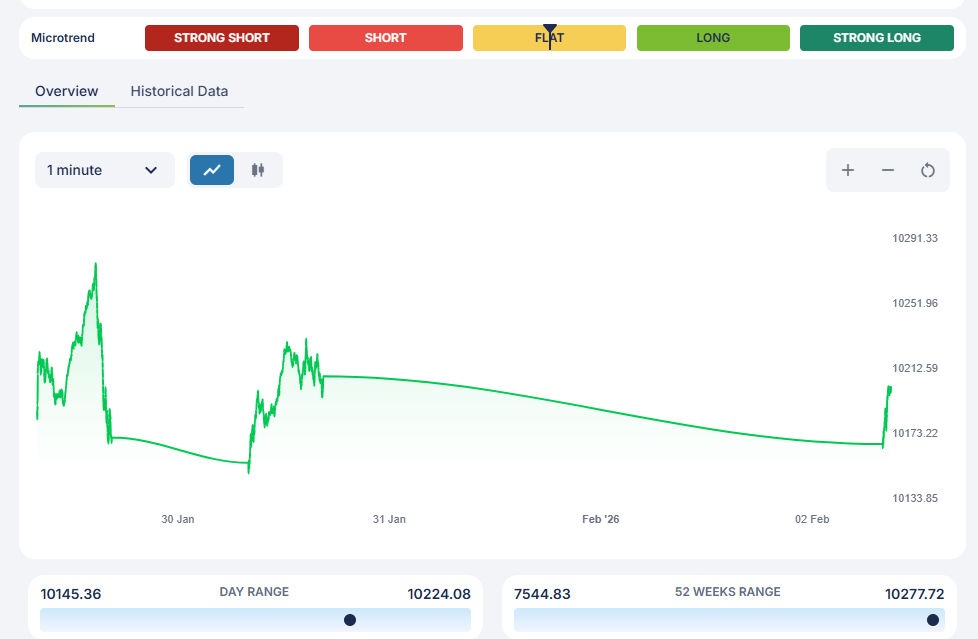Click the 10291.33 price axis label
Viewport: 978px width, 639px height.
click(x=915, y=238)
